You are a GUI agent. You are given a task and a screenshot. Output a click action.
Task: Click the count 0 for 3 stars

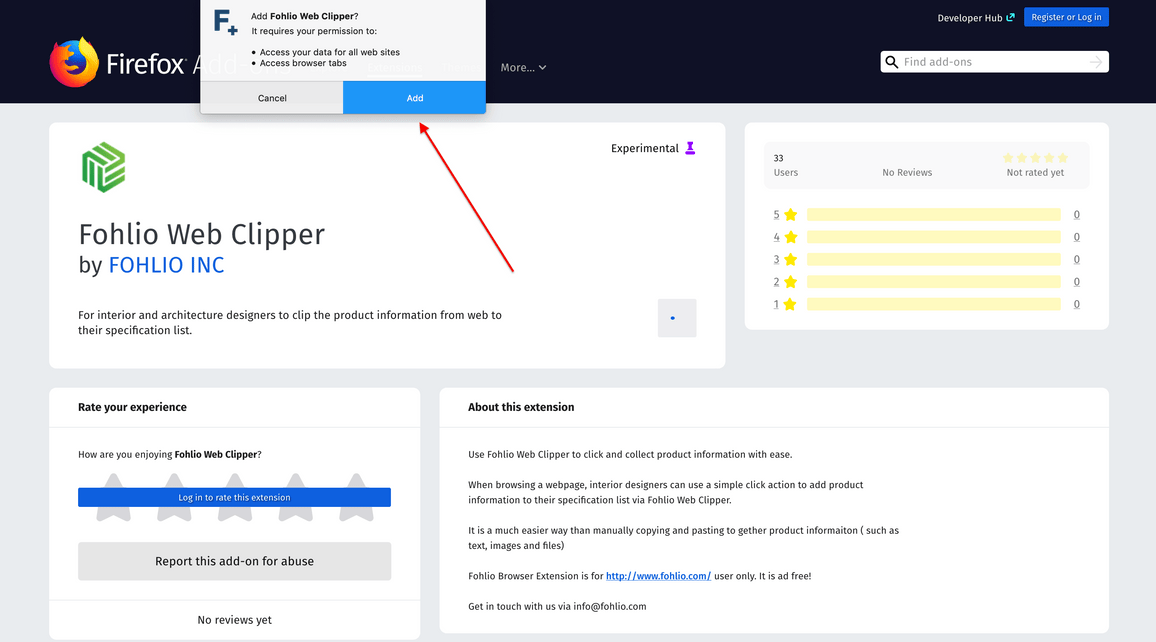coord(1076,259)
